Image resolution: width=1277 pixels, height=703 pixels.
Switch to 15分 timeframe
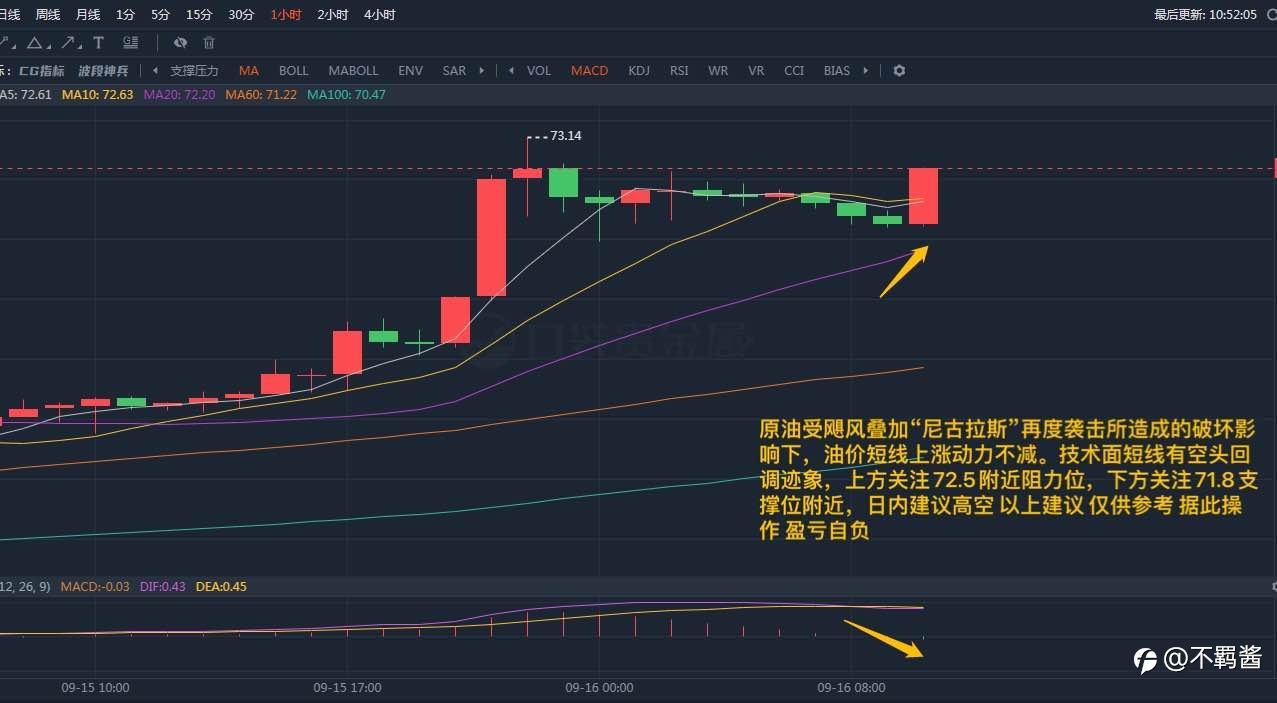199,15
